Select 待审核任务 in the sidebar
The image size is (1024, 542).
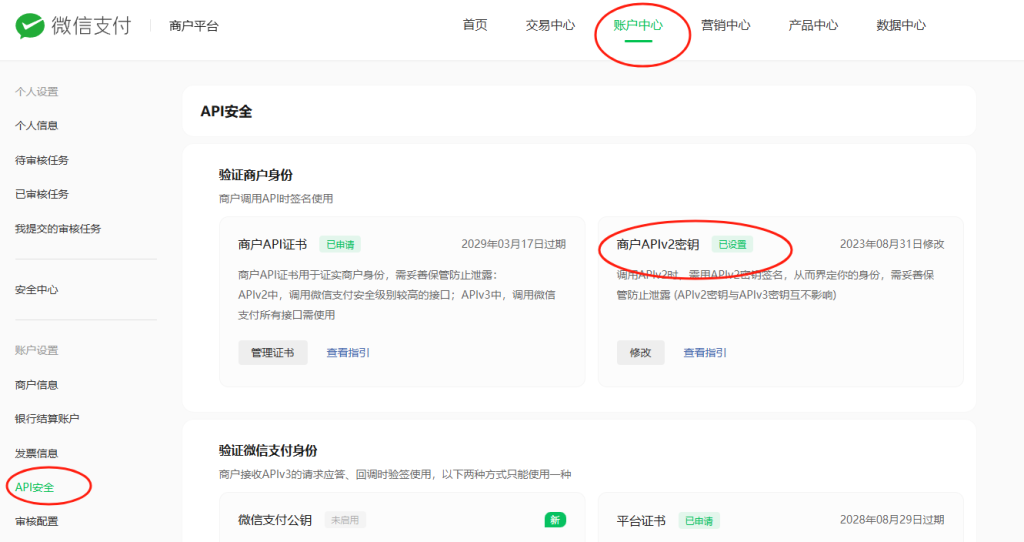click(42, 160)
